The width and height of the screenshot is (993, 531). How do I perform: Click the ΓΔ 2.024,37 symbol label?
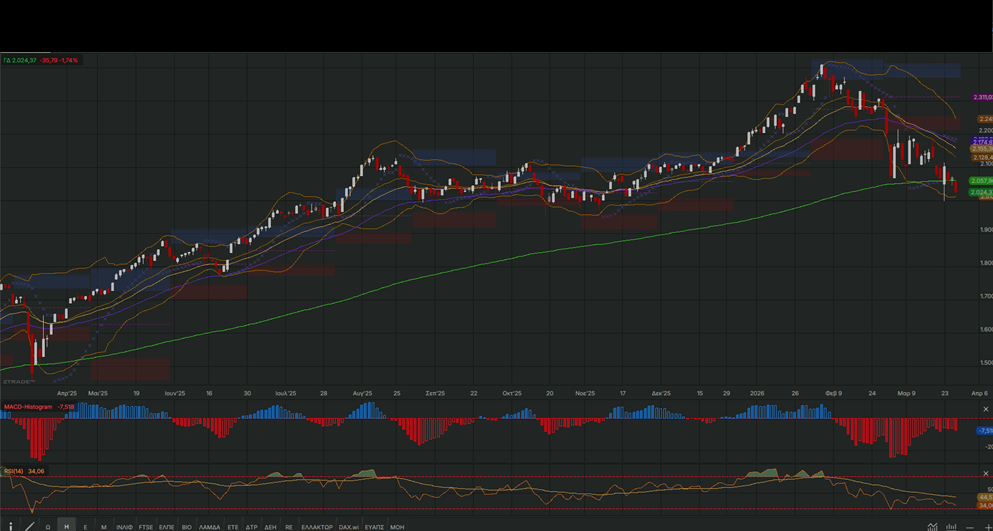[19, 60]
